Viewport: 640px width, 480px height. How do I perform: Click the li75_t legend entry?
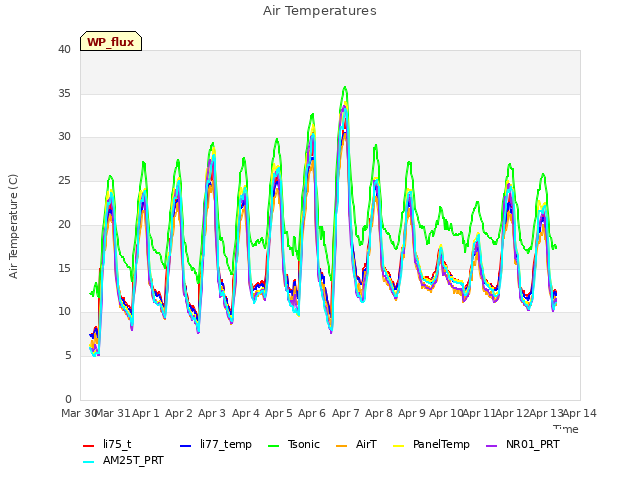(107, 444)
